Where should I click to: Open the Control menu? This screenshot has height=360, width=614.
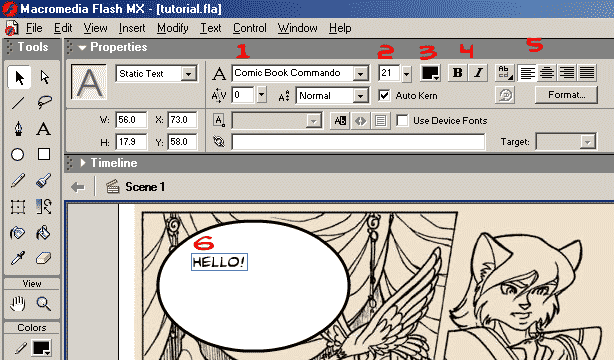click(250, 28)
